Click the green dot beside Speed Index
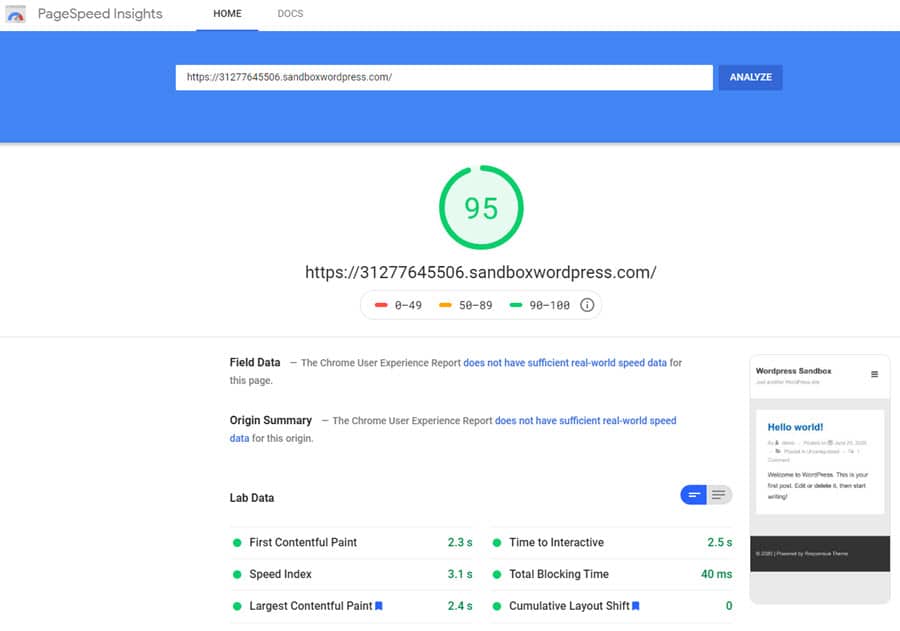The image size is (900, 631). tap(237, 574)
